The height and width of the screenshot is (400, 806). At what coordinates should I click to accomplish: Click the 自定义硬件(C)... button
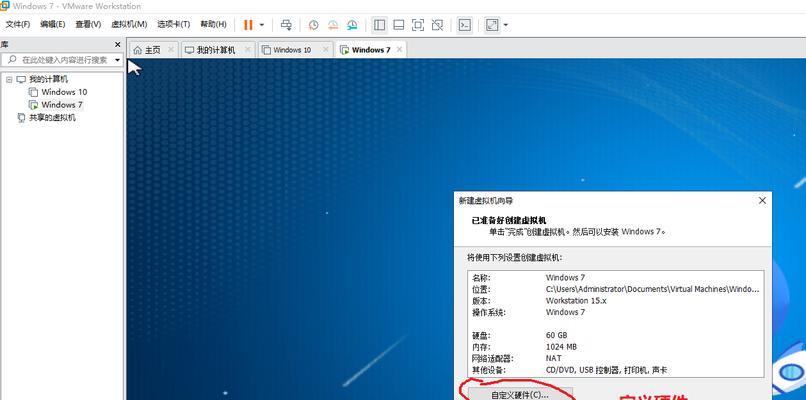(520, 395)
